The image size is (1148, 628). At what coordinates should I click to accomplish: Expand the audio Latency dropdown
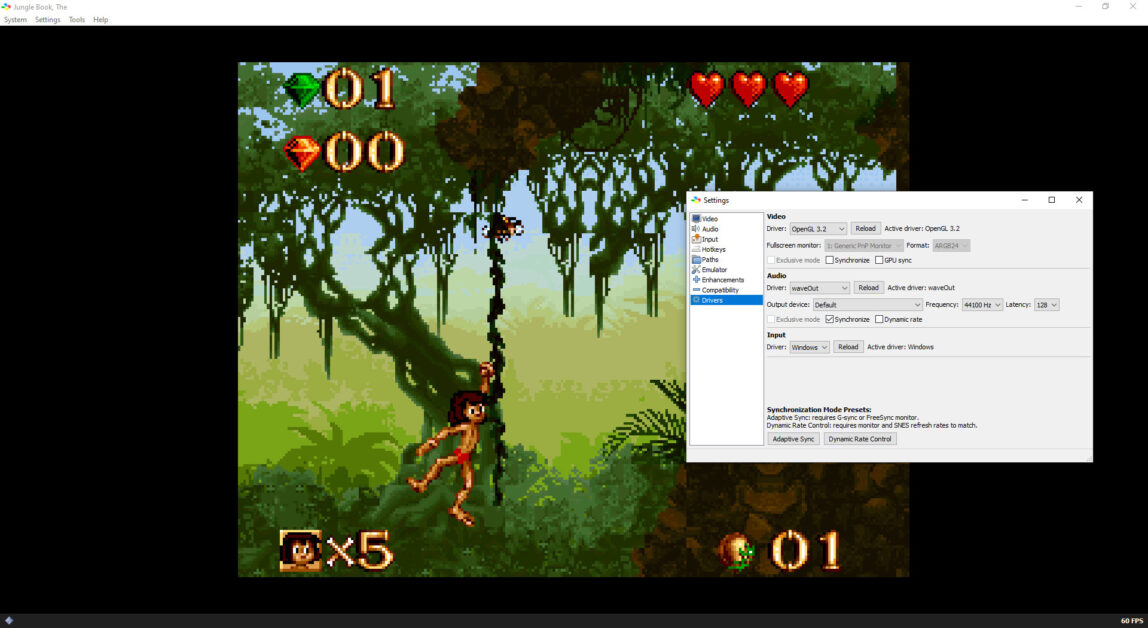(1046, 305)
